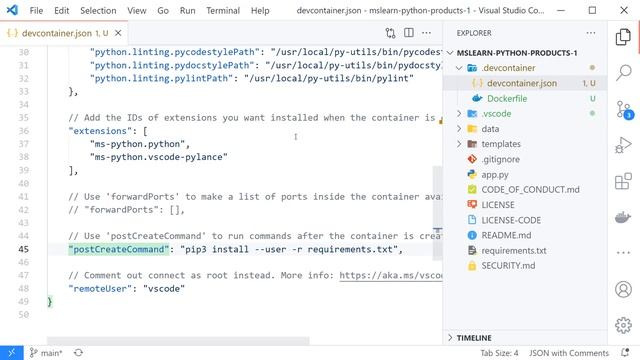Click the EXPLORER panel title
Viewport: 640px width, 360px height.
click(x=473, y=33)
